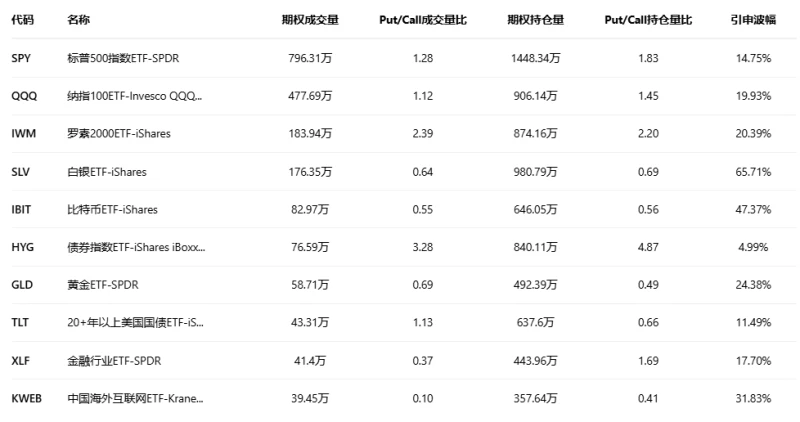The image size is (800, 422).
Task: Click the 期权成交量 column header
Action: tap(309, 20)
